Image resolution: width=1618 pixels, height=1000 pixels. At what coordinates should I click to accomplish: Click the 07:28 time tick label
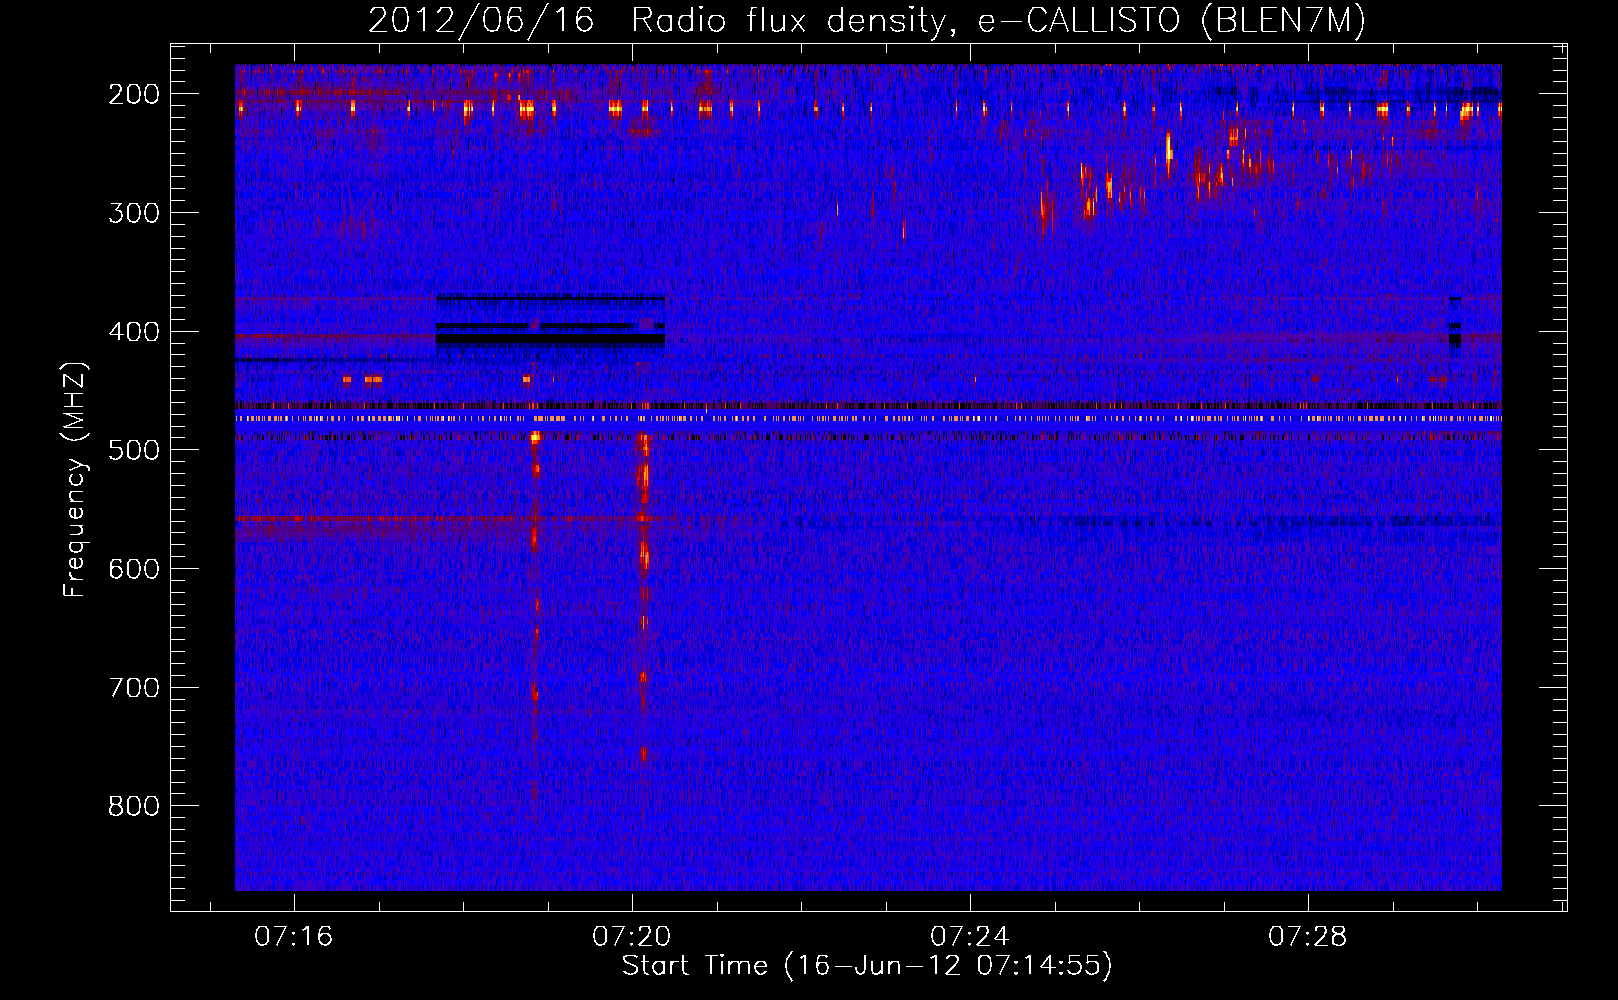click(1307, 937)
